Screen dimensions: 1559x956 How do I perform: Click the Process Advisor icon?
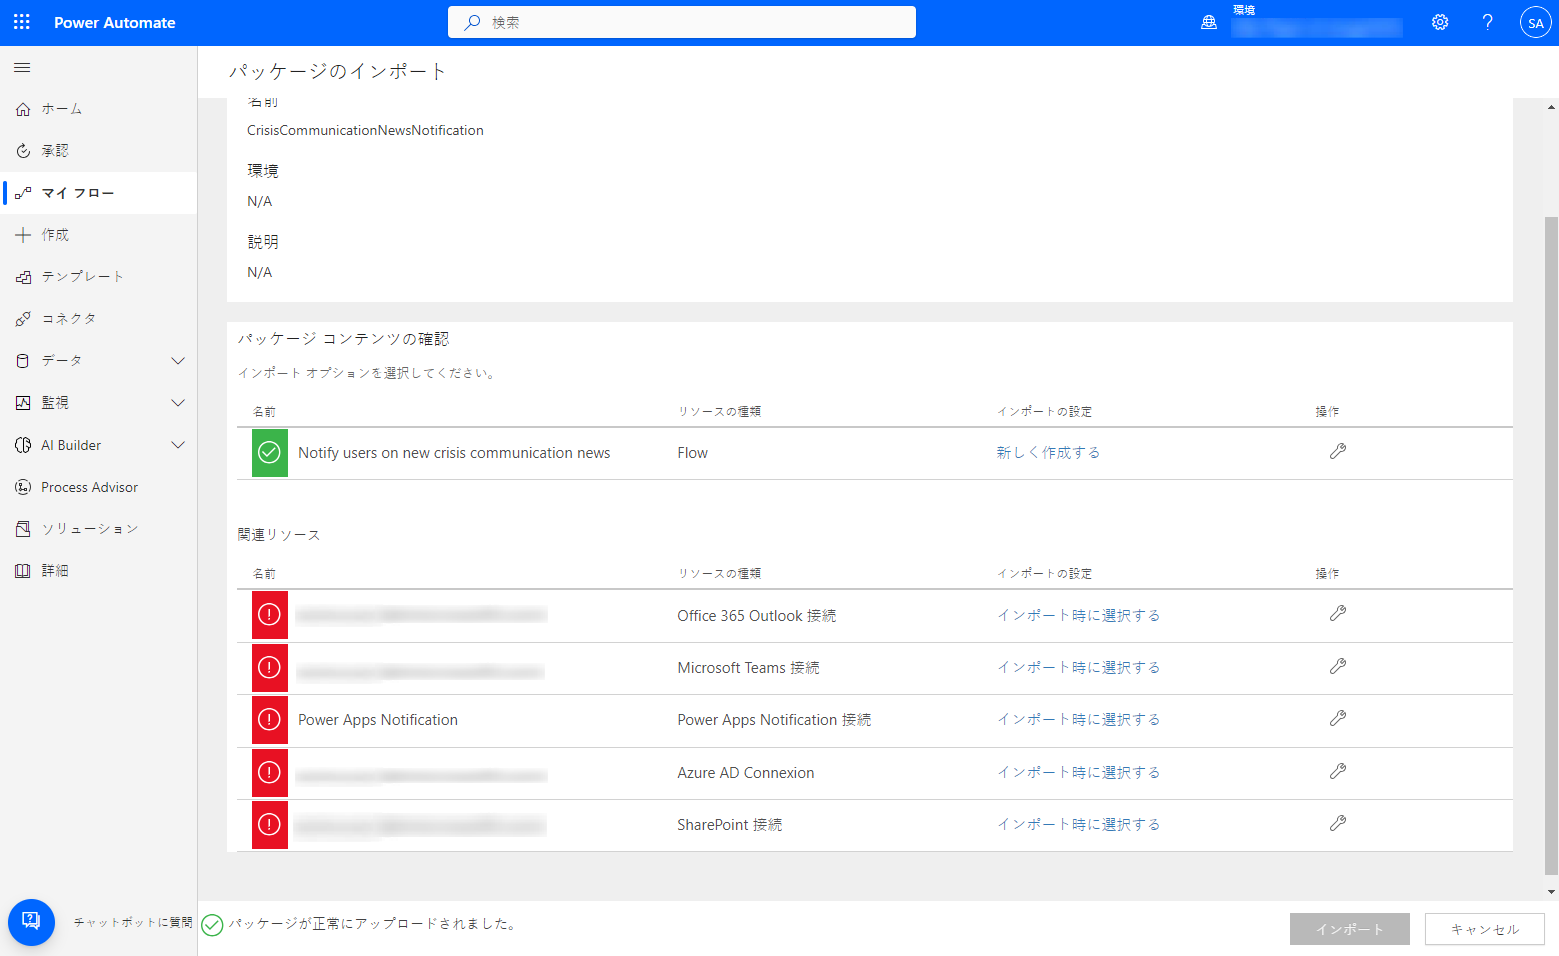(x=23, y=487)
